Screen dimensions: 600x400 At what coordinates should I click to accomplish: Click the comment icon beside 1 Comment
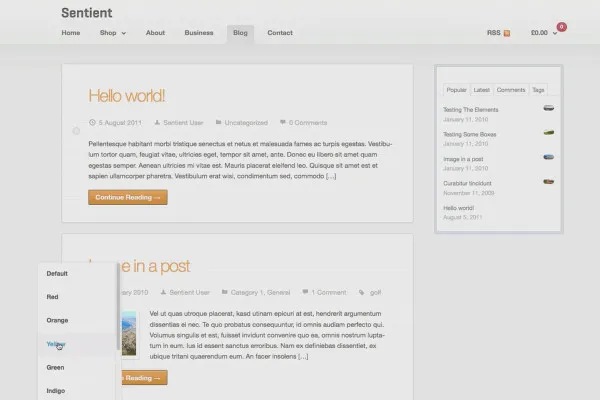305,292
